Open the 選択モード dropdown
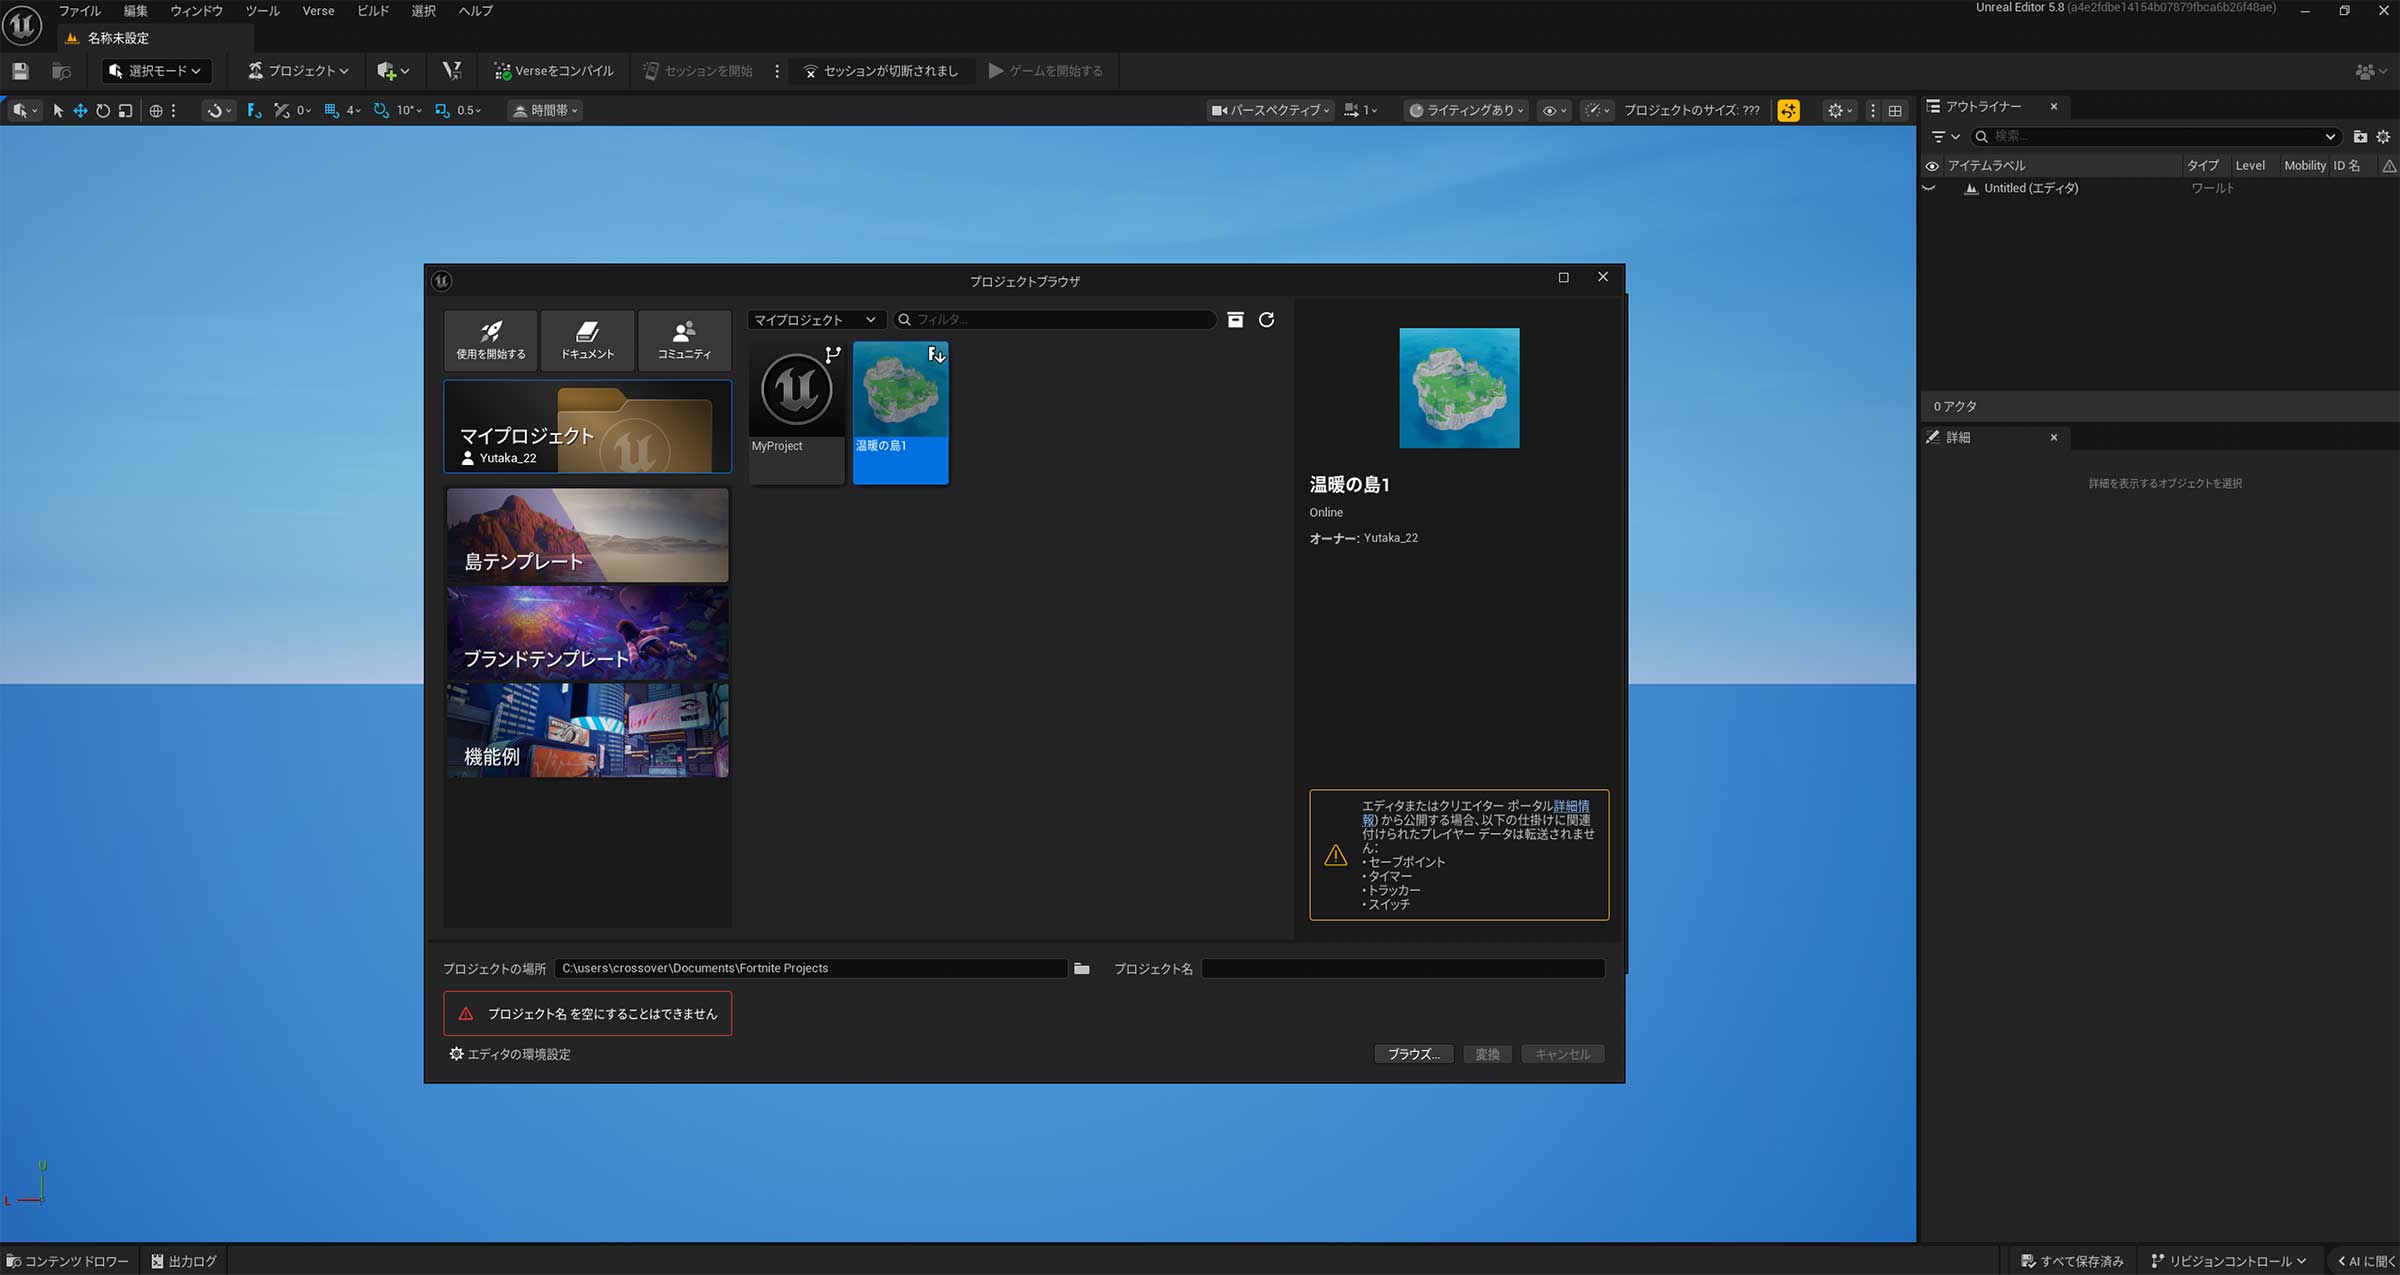The height and width of the screenshot is (1275, 2400). (x=157, y=71)
